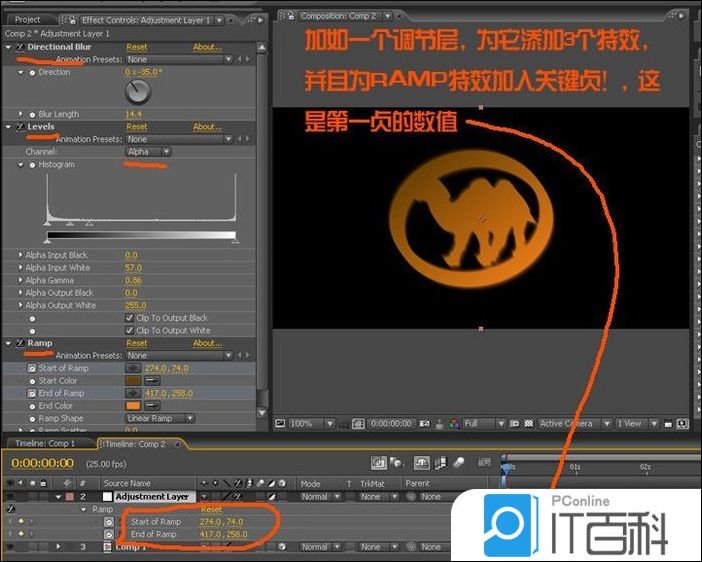This screenshot has width=702, height=562.
Task: Toggle the region of interest icon
Action: [514, 423]
